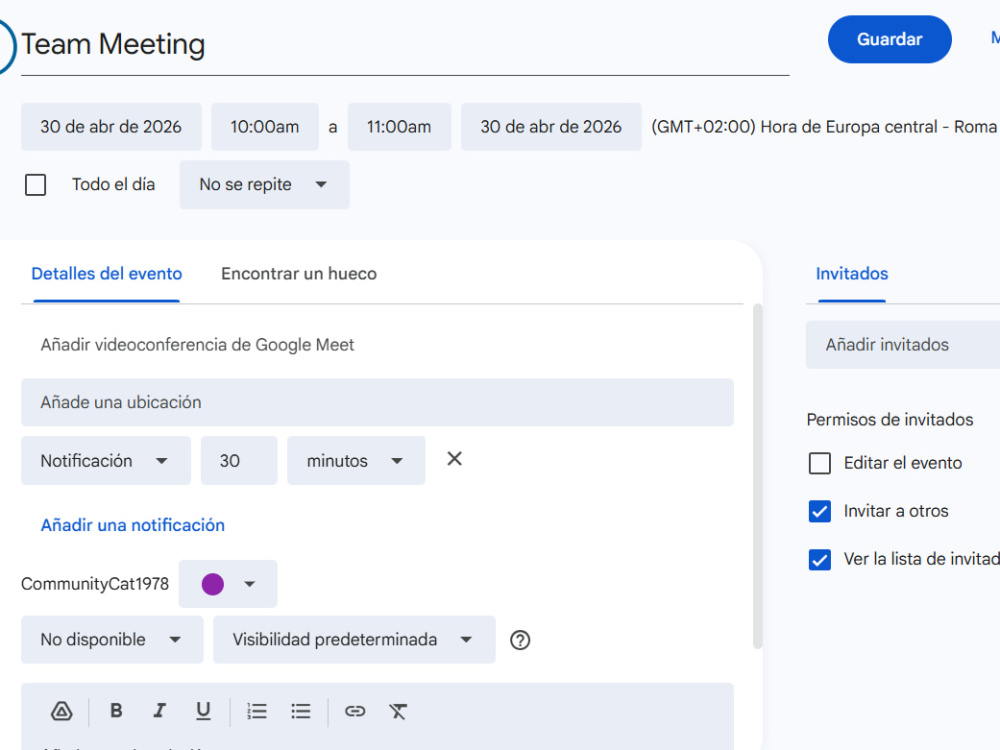Open the No se repite dropdown
The height and width of the screenshot is (750, 1000).
[x=264, y=185]
